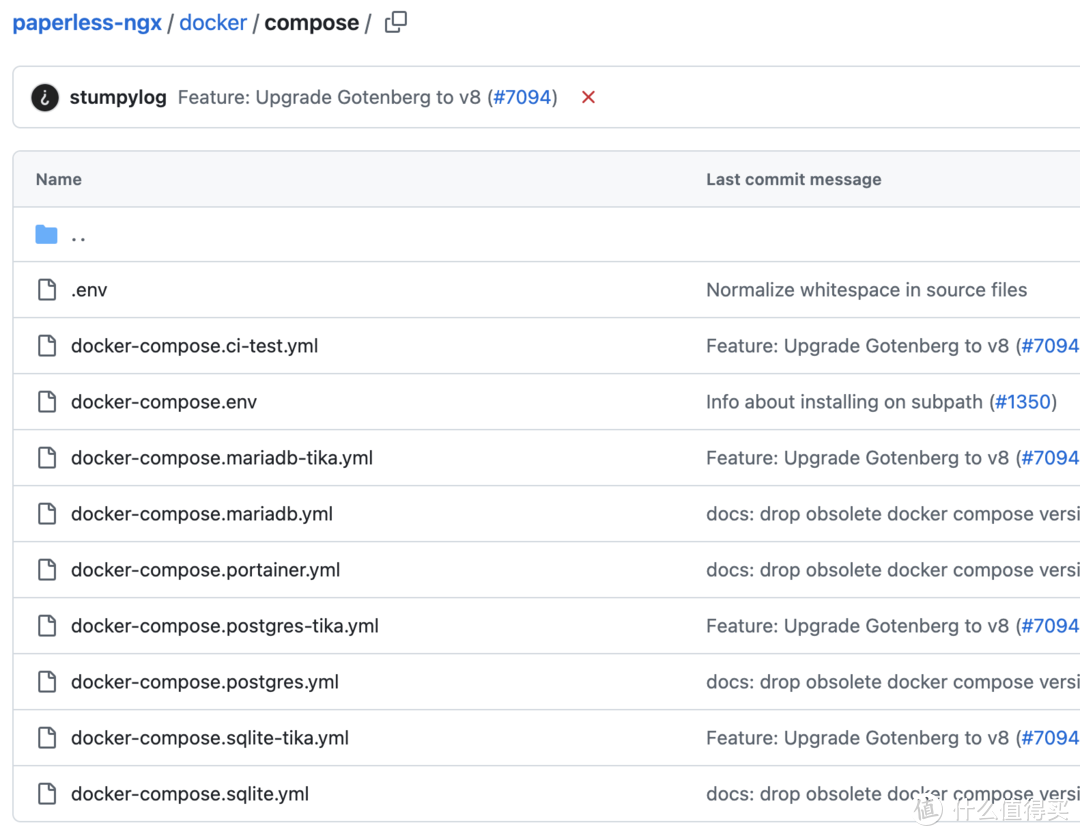Viewport: 1080px width, 836px height.
Task: Click file icon beside docker-compose.sqlite.yml
Action: (46, 794)
